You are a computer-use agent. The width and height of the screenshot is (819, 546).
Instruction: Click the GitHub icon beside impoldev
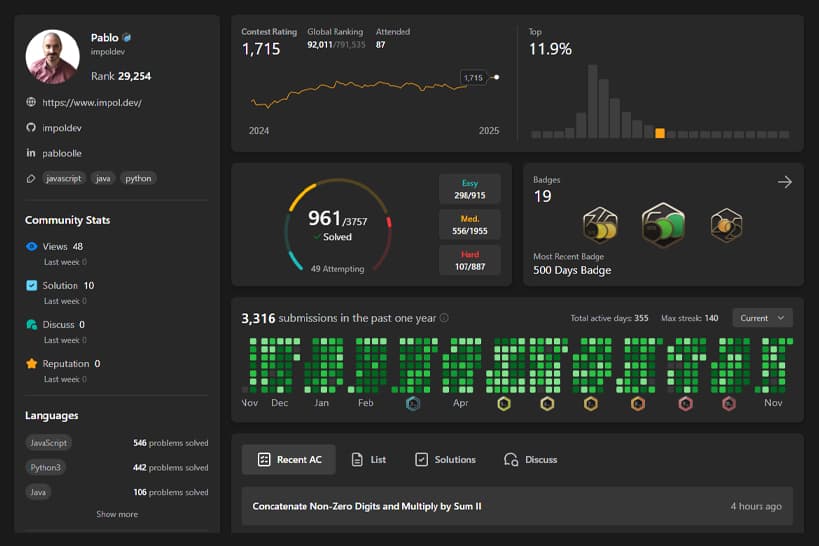[31, 128]
